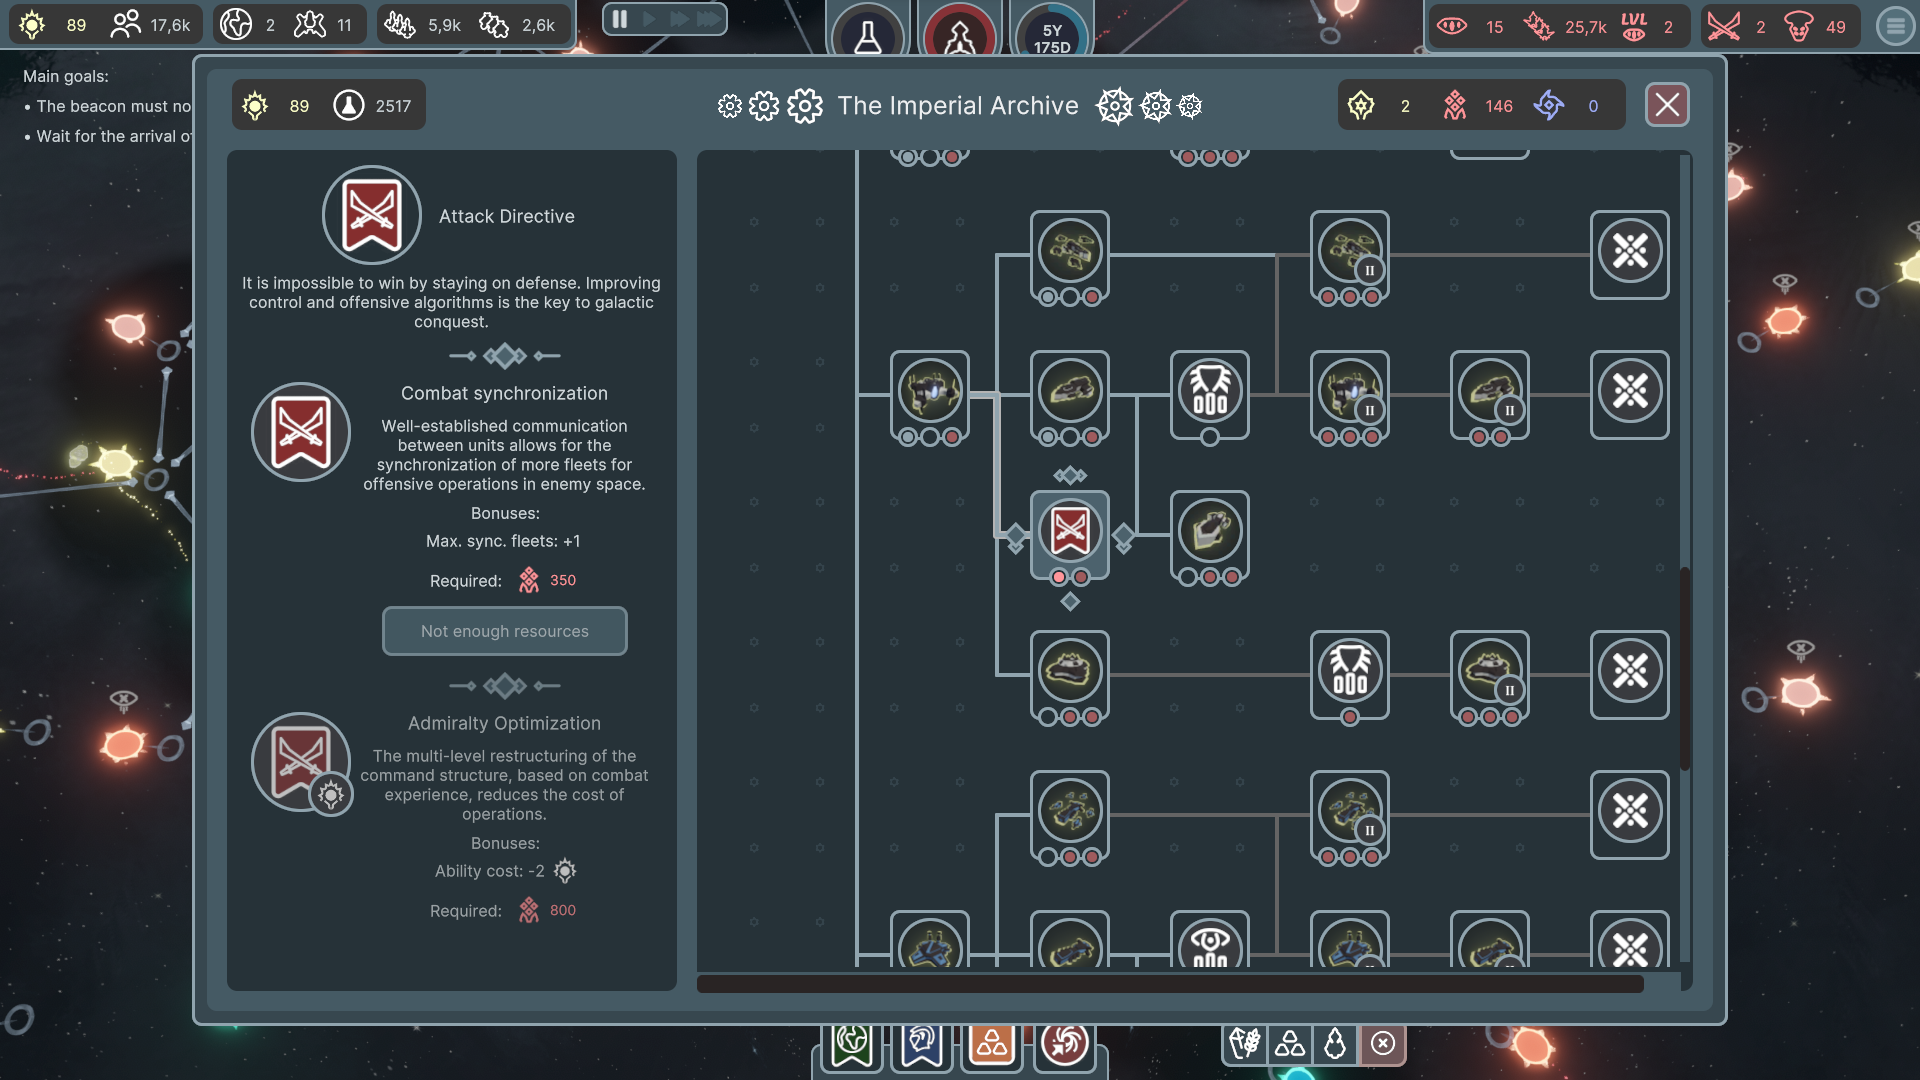Close the Imperial Archive window
This screenshot has width=1920, height=1080.
[x=1667, y=105]
